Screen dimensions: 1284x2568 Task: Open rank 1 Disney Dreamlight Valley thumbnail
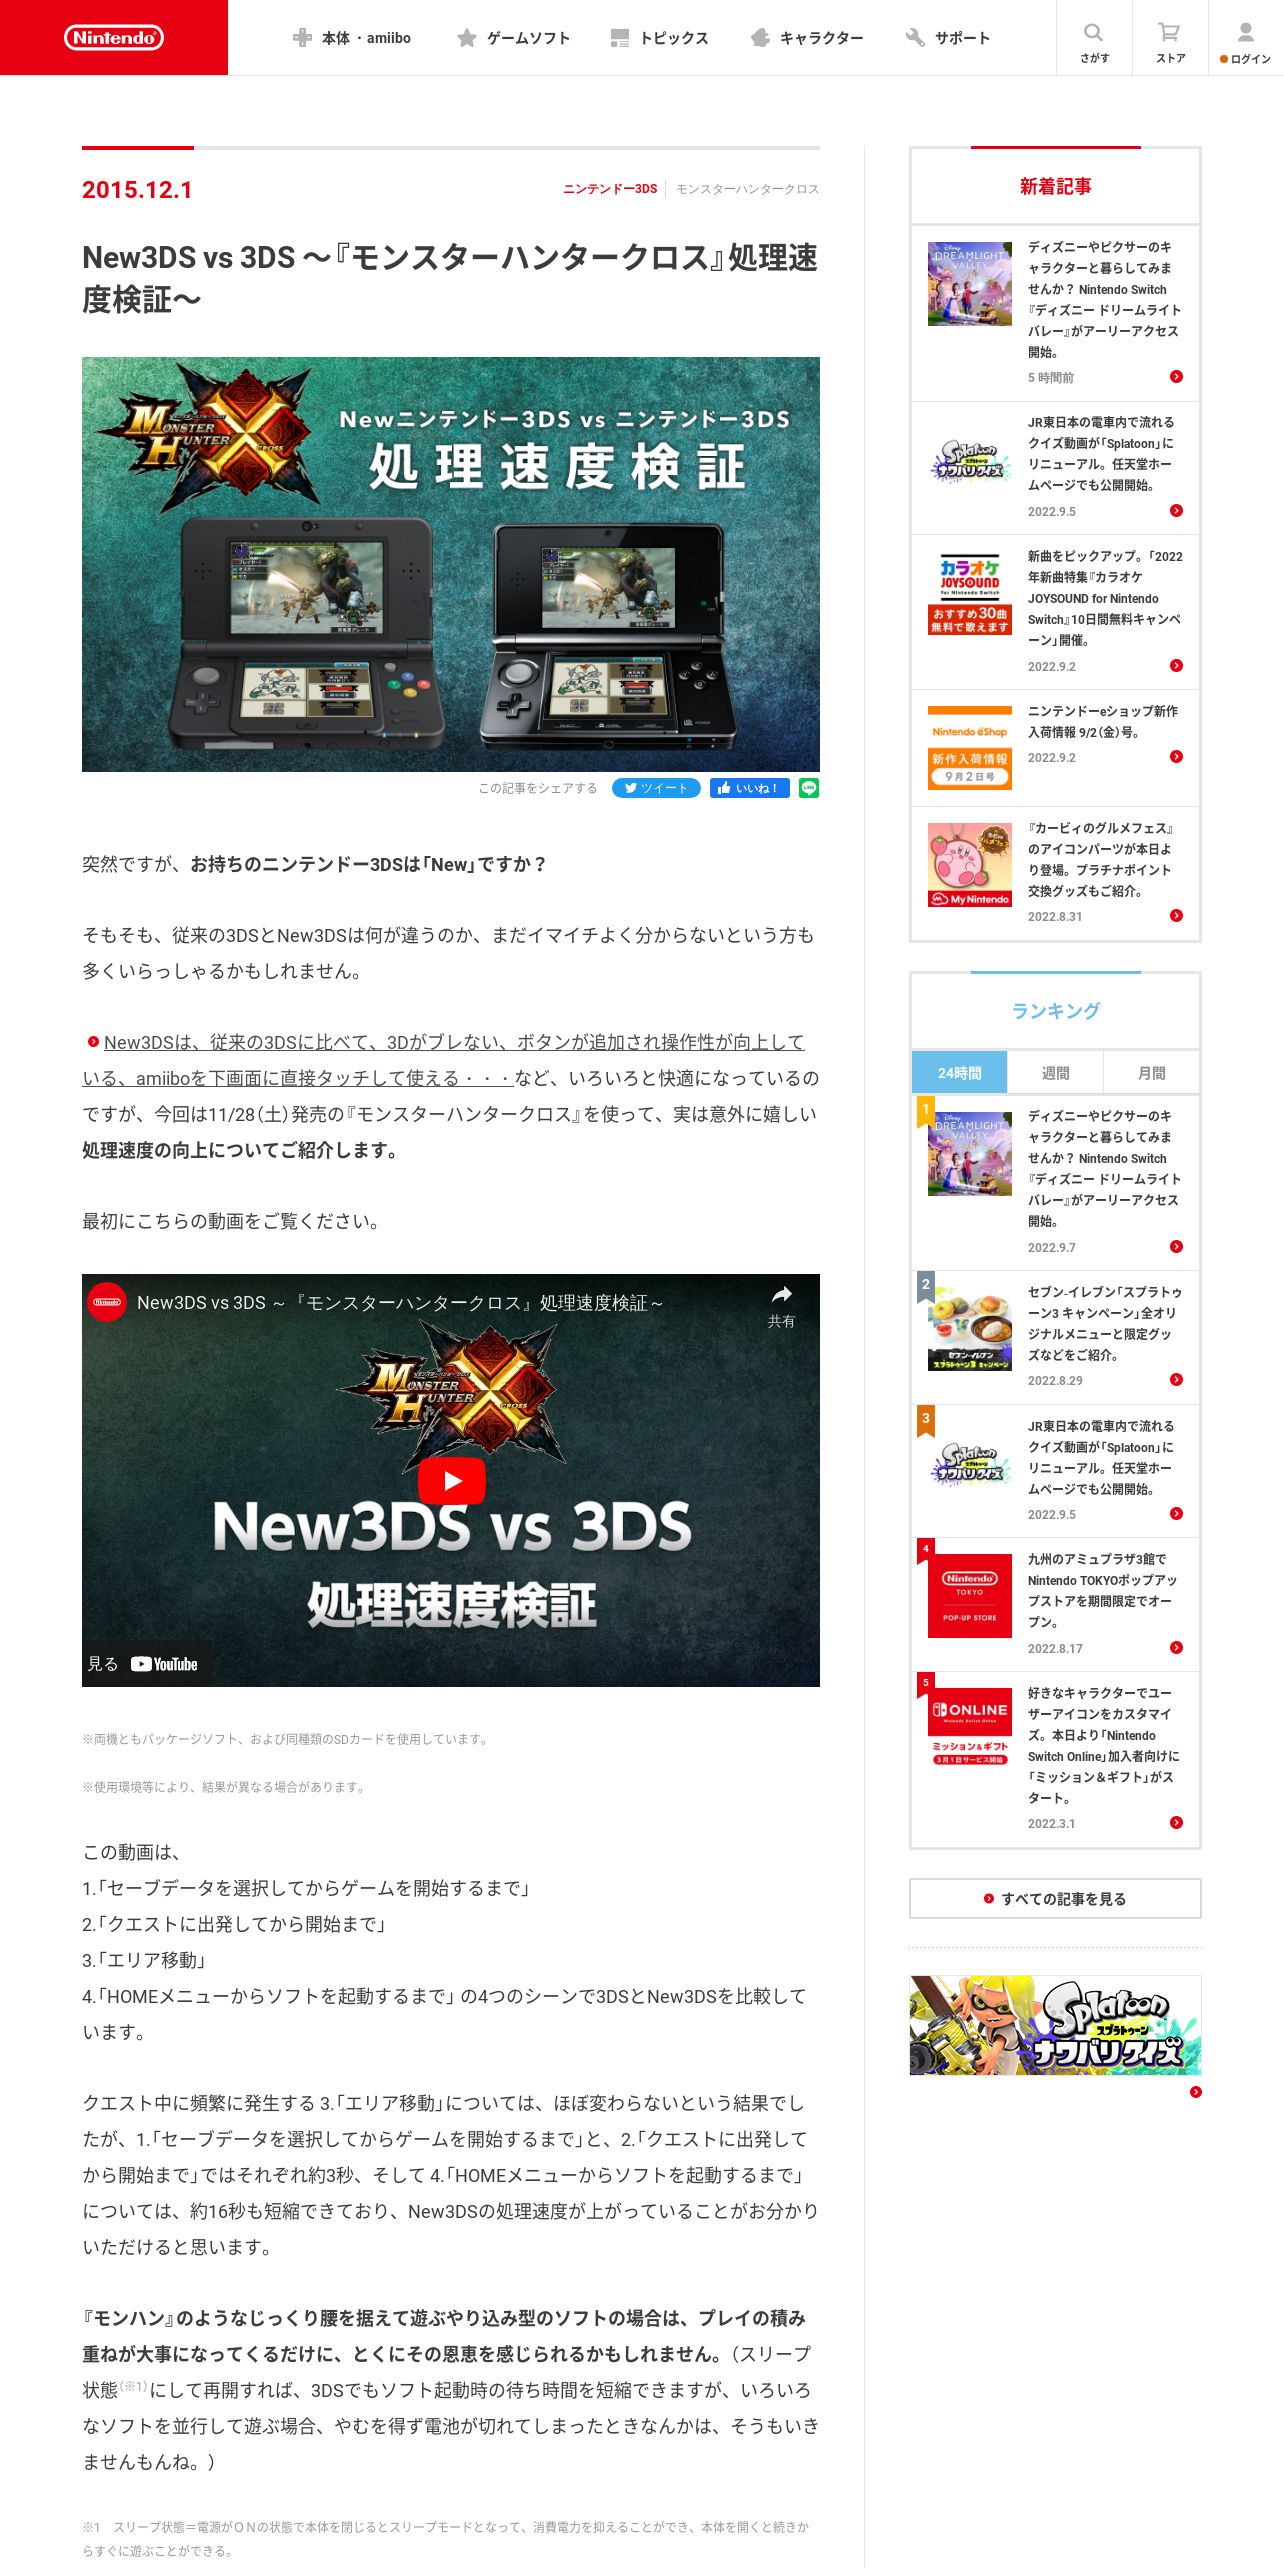pyautogui.click(x=969, y=1154)
